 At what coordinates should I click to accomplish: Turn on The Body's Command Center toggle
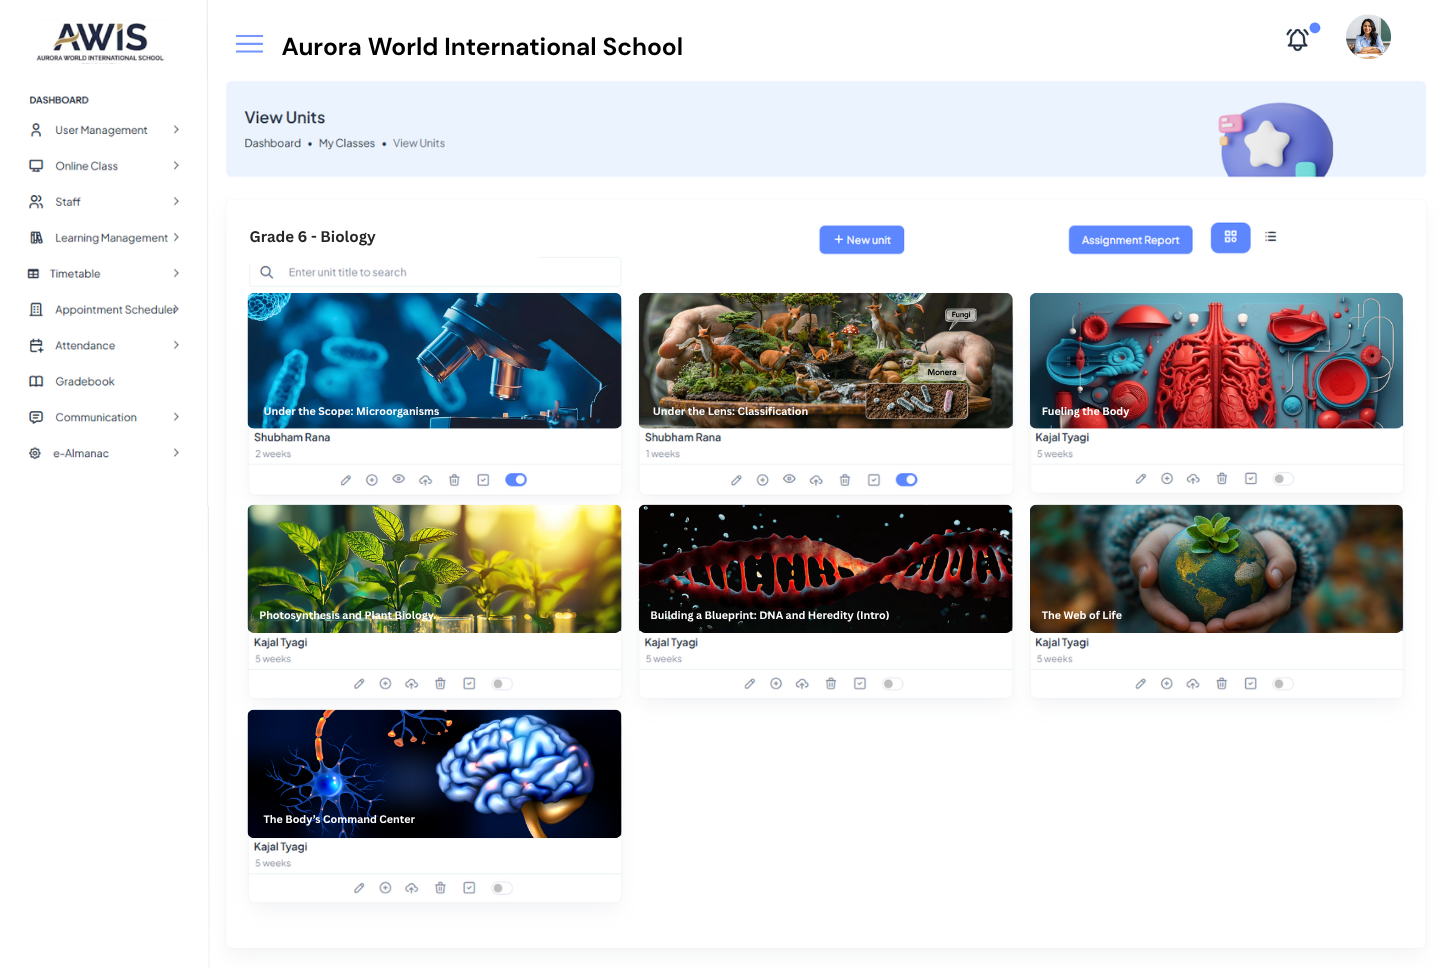[502, 888]
